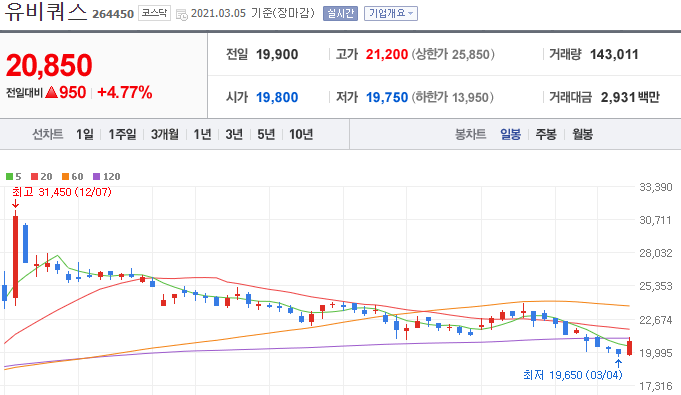Click the red 20-day moving average swatch

click(35, 176)
